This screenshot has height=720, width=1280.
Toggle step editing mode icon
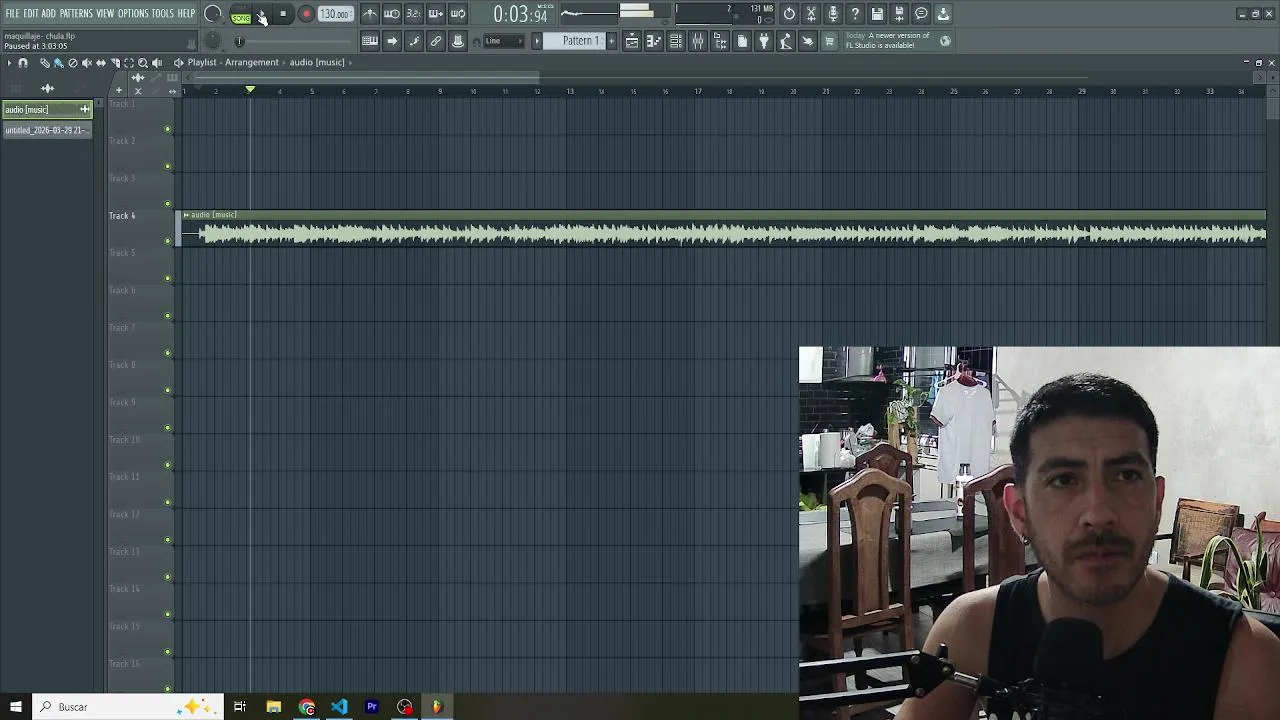tap(414, 41)
